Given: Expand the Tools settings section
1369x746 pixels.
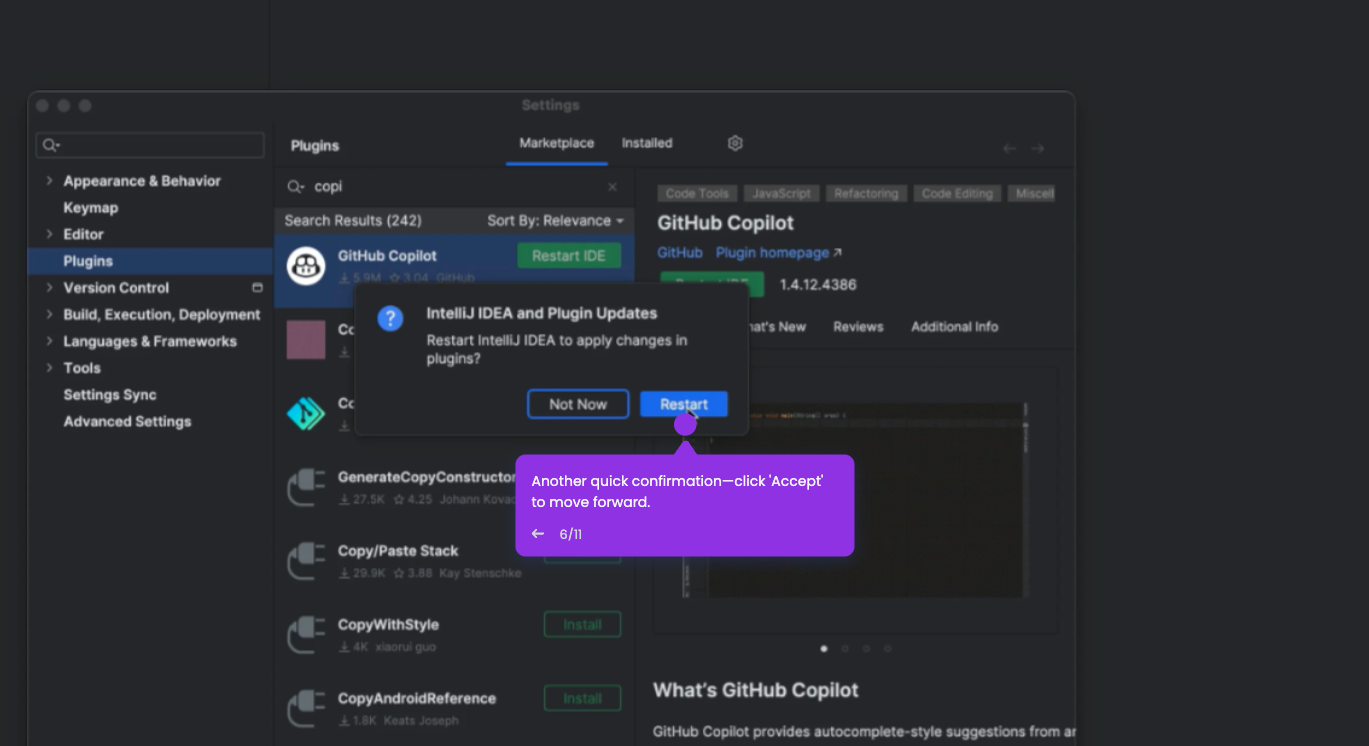Looking at the screenshot, I should pyautogui.click(x=49, y=368).
